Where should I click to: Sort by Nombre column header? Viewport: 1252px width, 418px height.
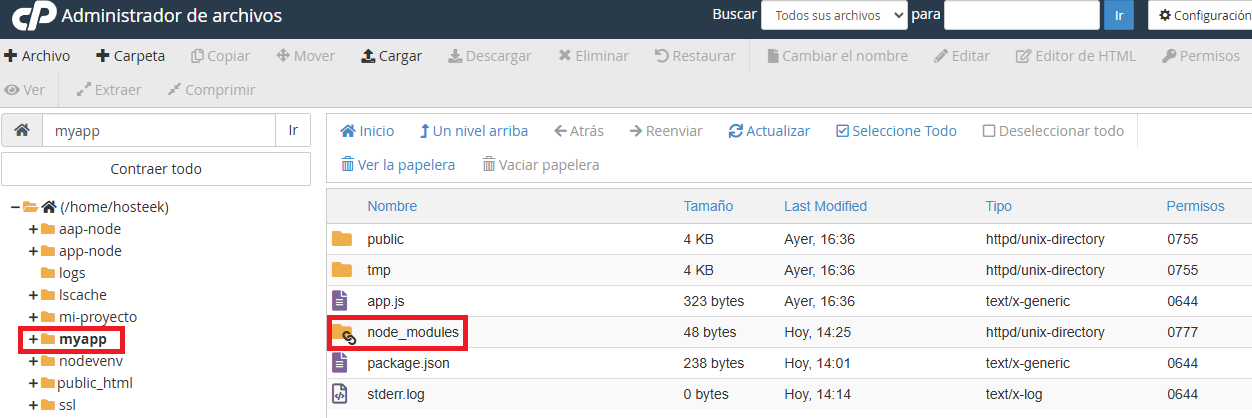[x=392, y=206]
